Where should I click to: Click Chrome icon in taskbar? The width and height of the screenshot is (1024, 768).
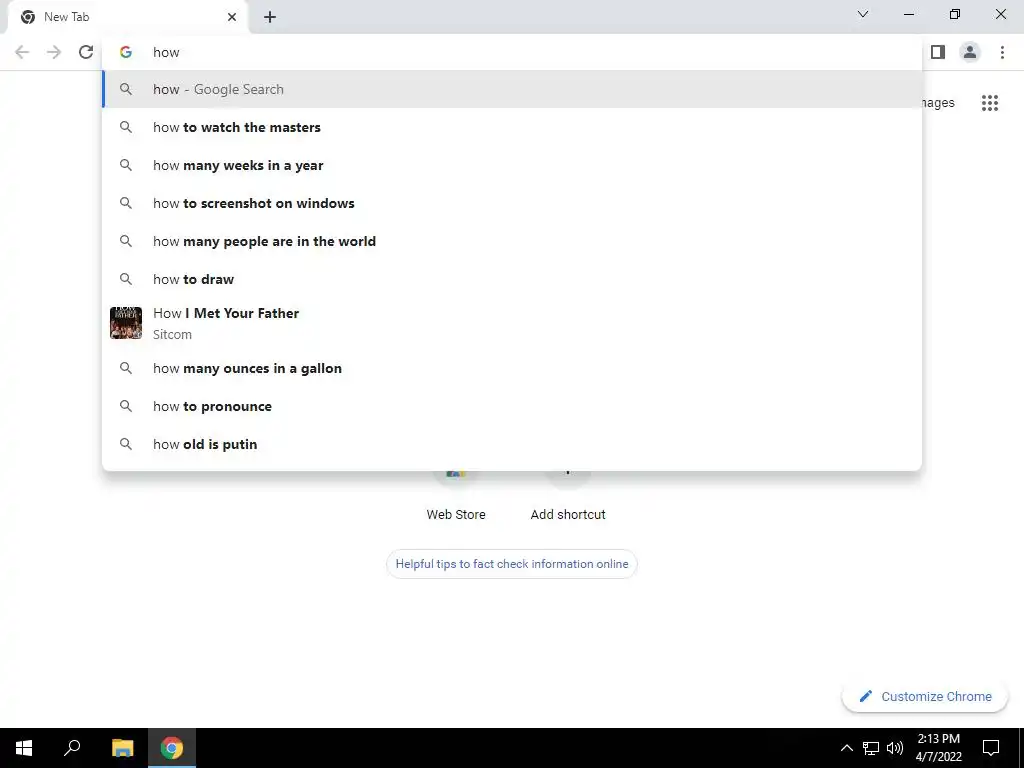(x=172, y=748)
